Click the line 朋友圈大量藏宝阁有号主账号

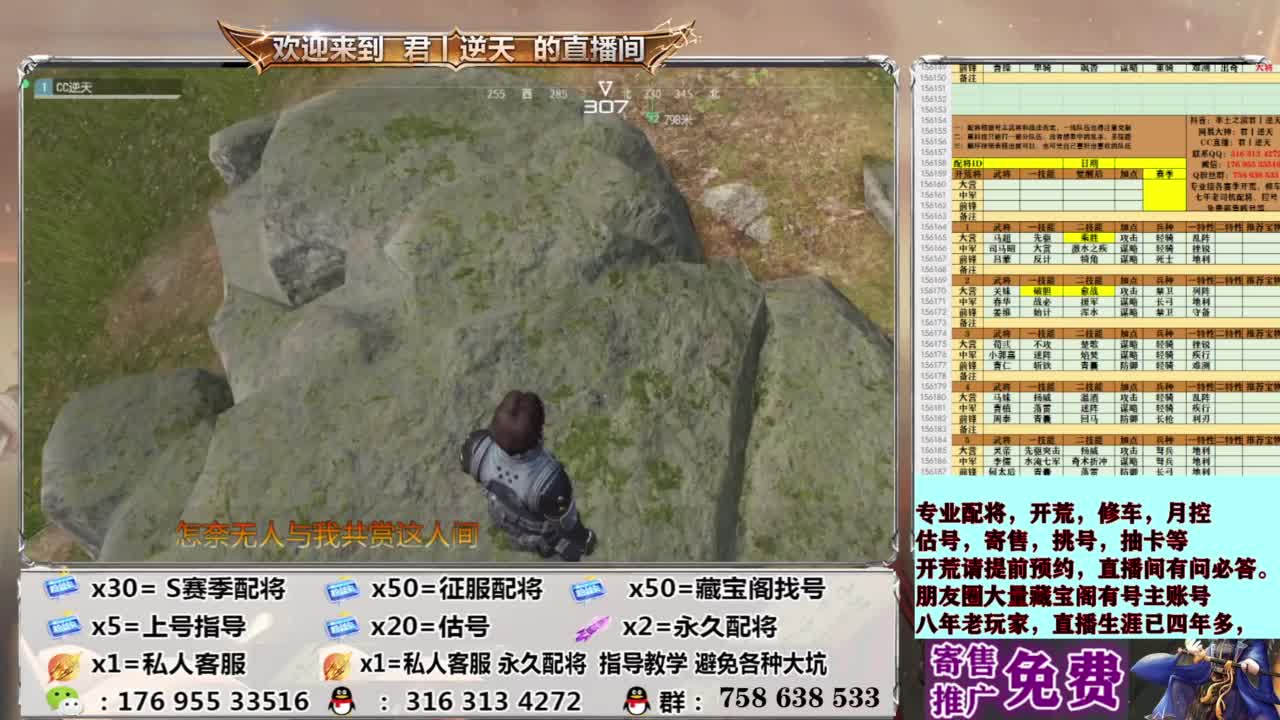pos(1064,596)
